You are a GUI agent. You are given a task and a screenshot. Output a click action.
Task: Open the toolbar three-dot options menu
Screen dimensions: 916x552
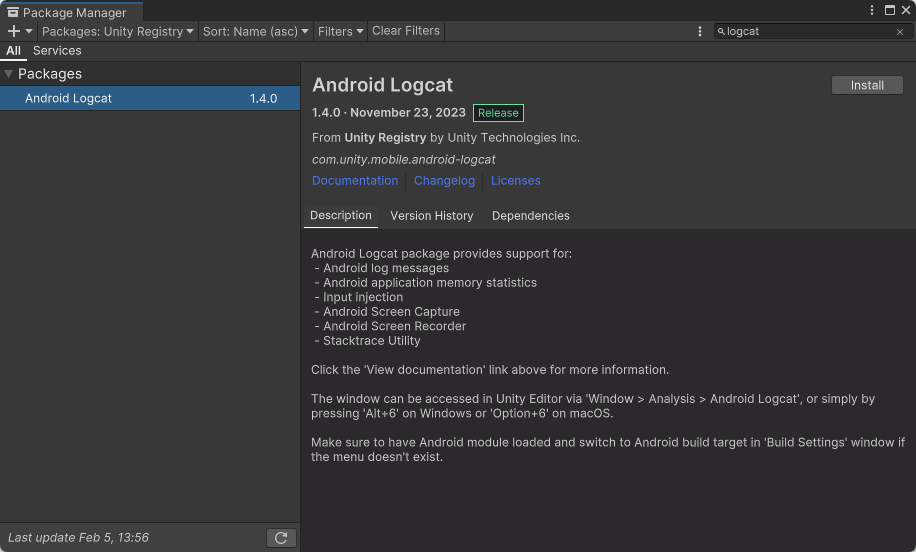click(700, 31)
